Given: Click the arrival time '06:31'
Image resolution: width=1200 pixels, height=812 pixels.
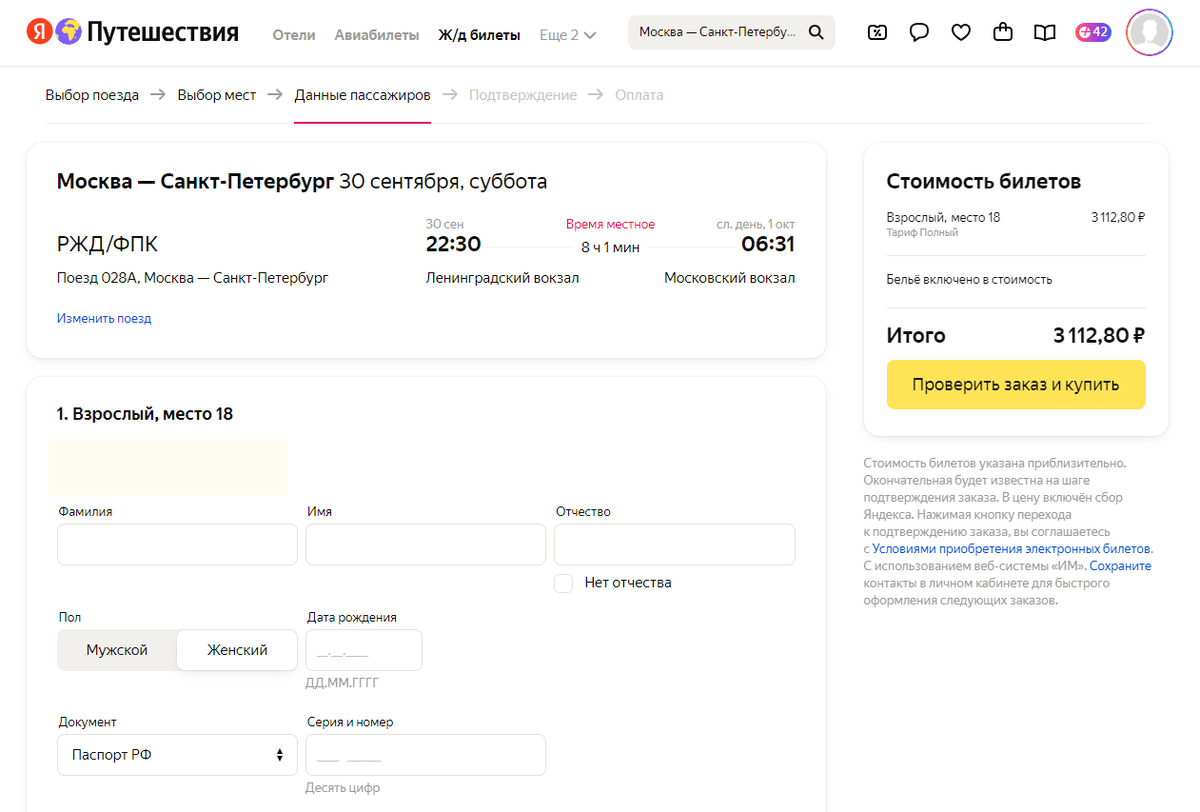Looking at the screenshot, I should 768,245.
